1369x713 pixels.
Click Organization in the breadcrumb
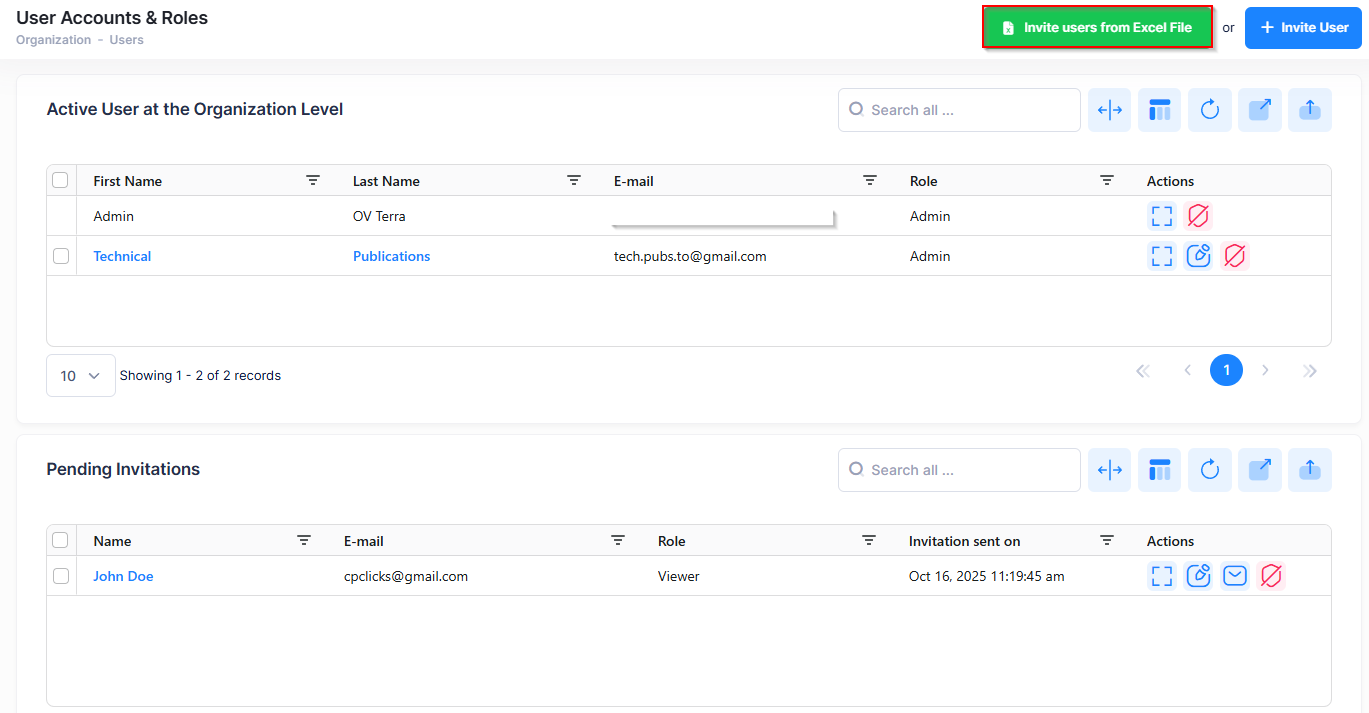tap(53, 40)
